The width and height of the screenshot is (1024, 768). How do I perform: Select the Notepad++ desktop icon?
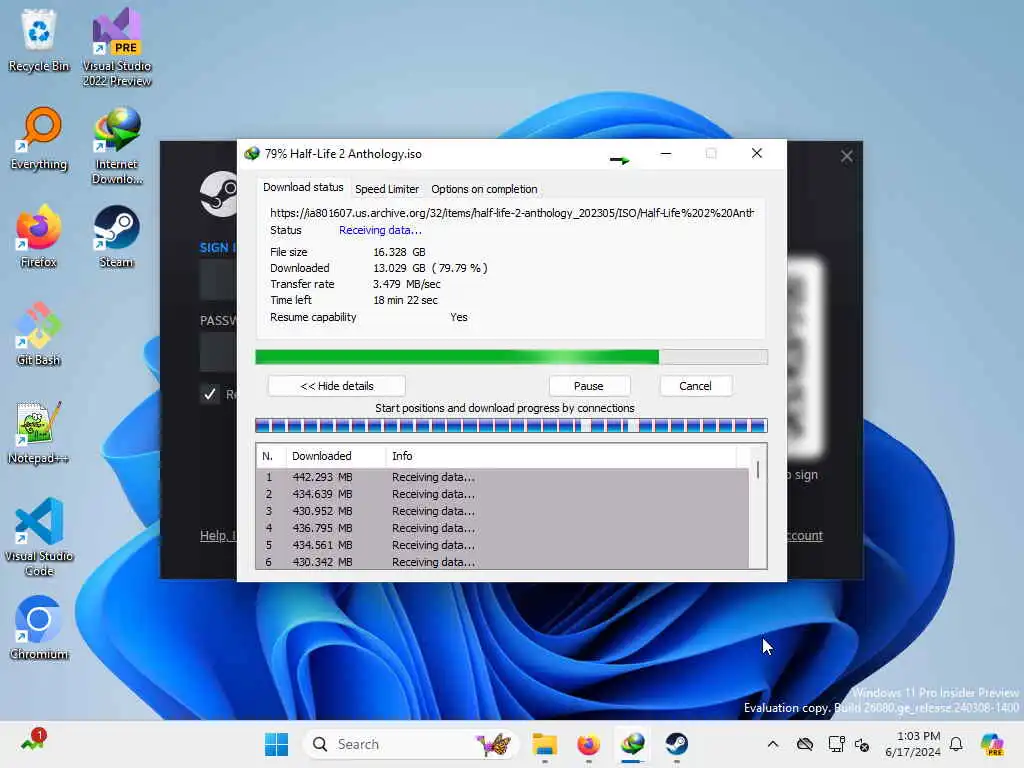pyautogui.click(x=39, y=432)
